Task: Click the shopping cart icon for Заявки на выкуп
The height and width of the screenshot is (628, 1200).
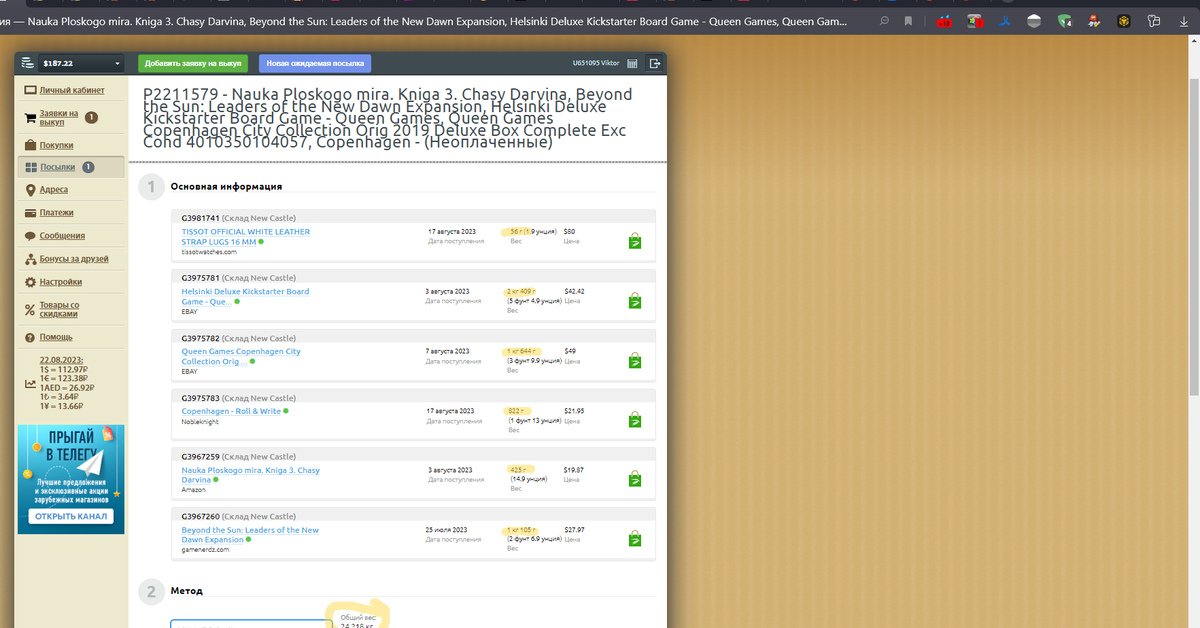Action: (31, 118)
